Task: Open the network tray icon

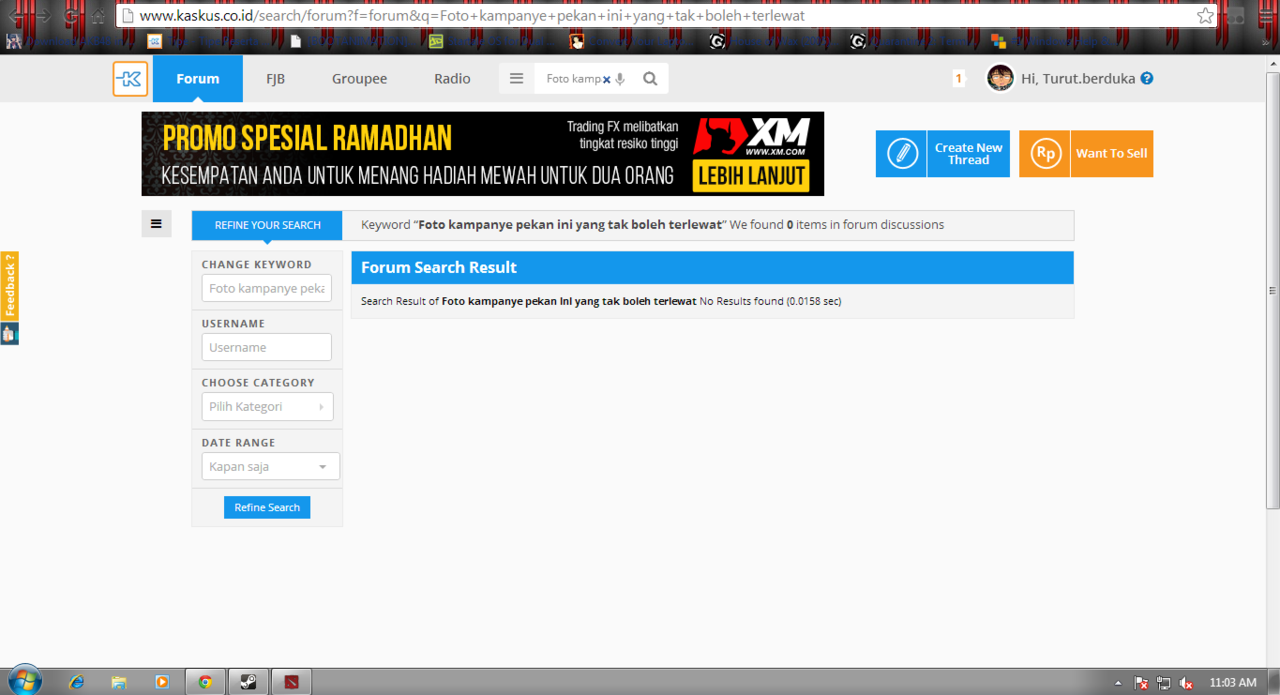Action: (1163, 683)
